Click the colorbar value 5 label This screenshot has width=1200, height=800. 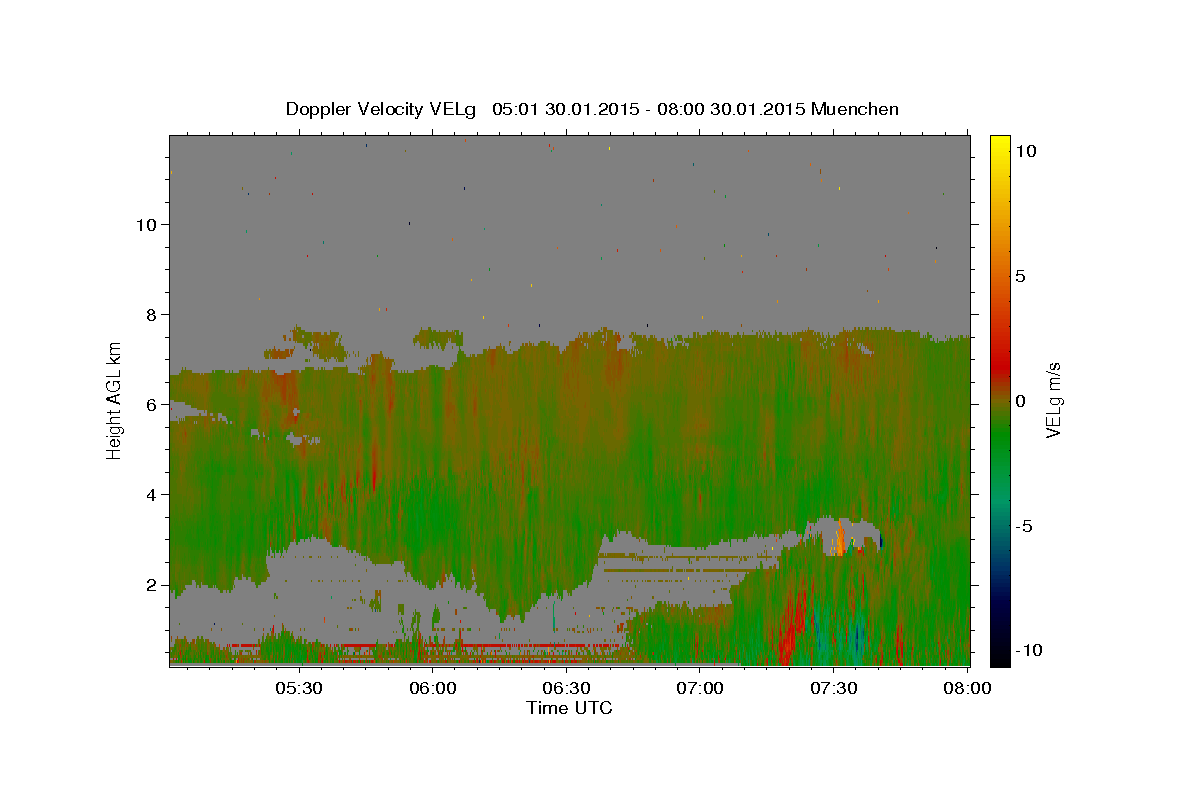(x=1020, y=275)
